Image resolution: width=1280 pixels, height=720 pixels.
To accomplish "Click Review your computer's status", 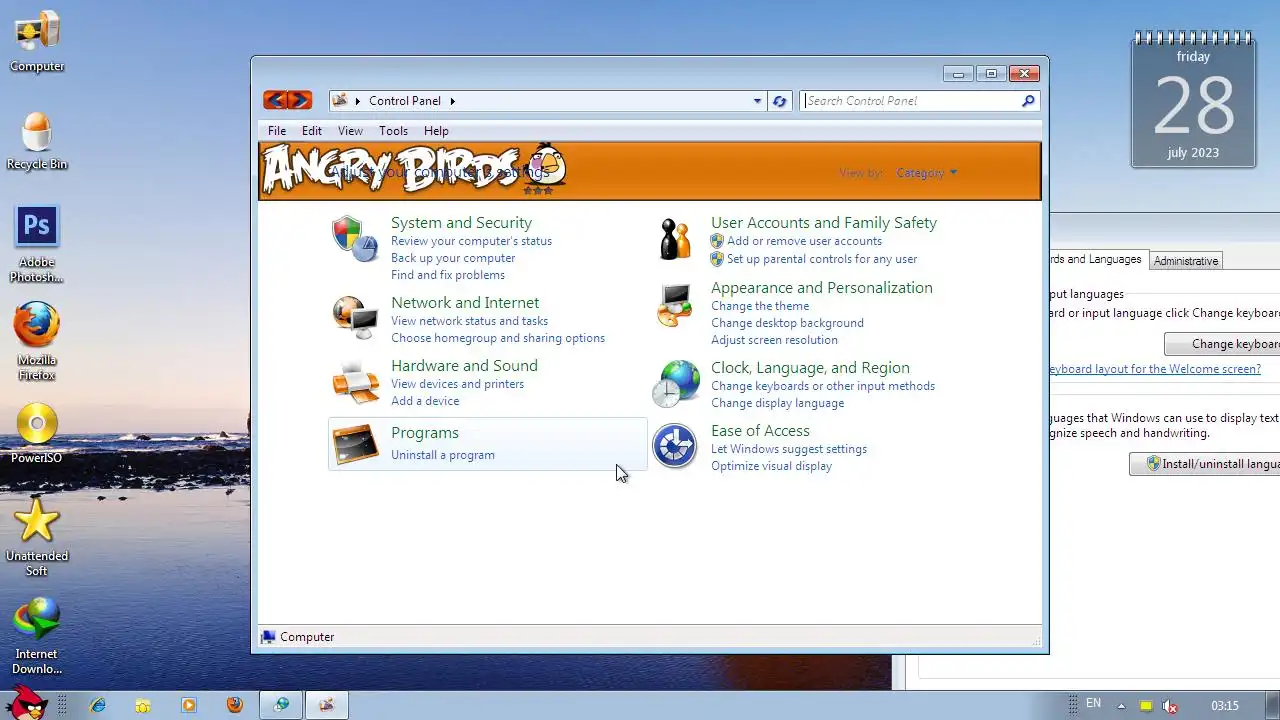I will (x=471, y=241).
